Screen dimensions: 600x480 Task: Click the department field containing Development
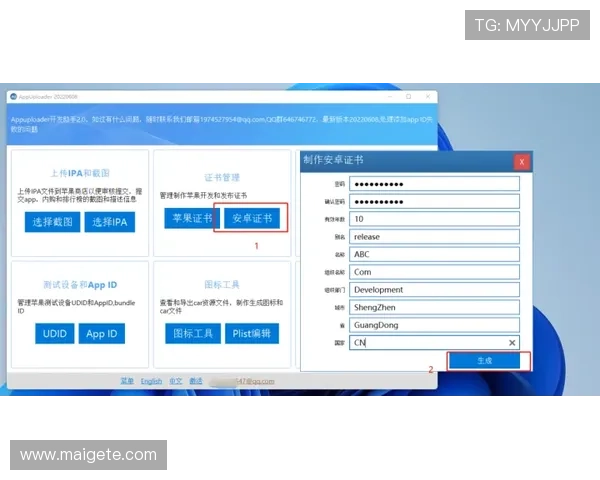pyautogui.click(x=434, y=289)
